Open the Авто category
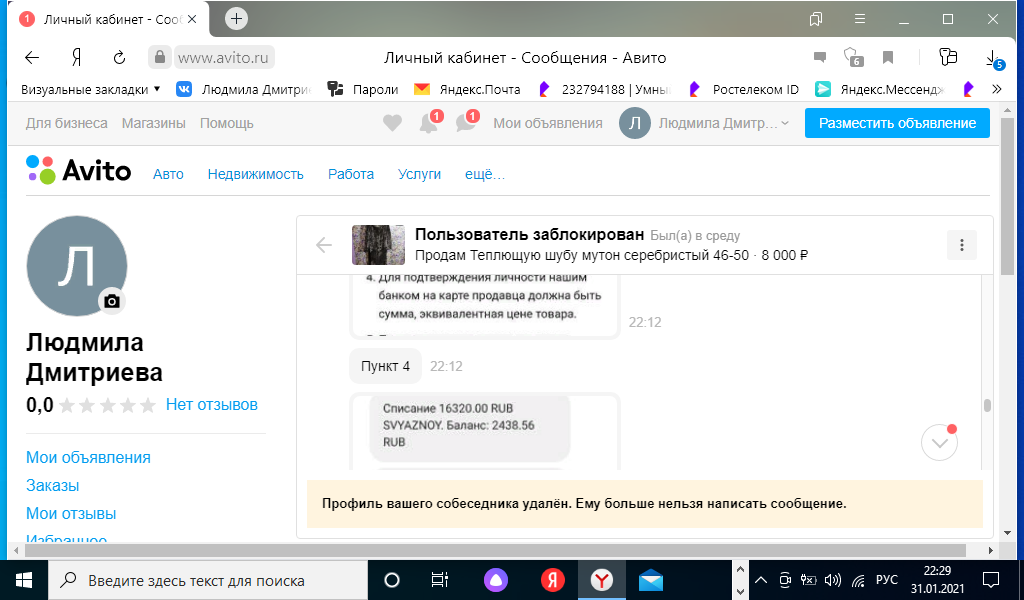This screenshot has height=600, width=1024. click(168, 174)
